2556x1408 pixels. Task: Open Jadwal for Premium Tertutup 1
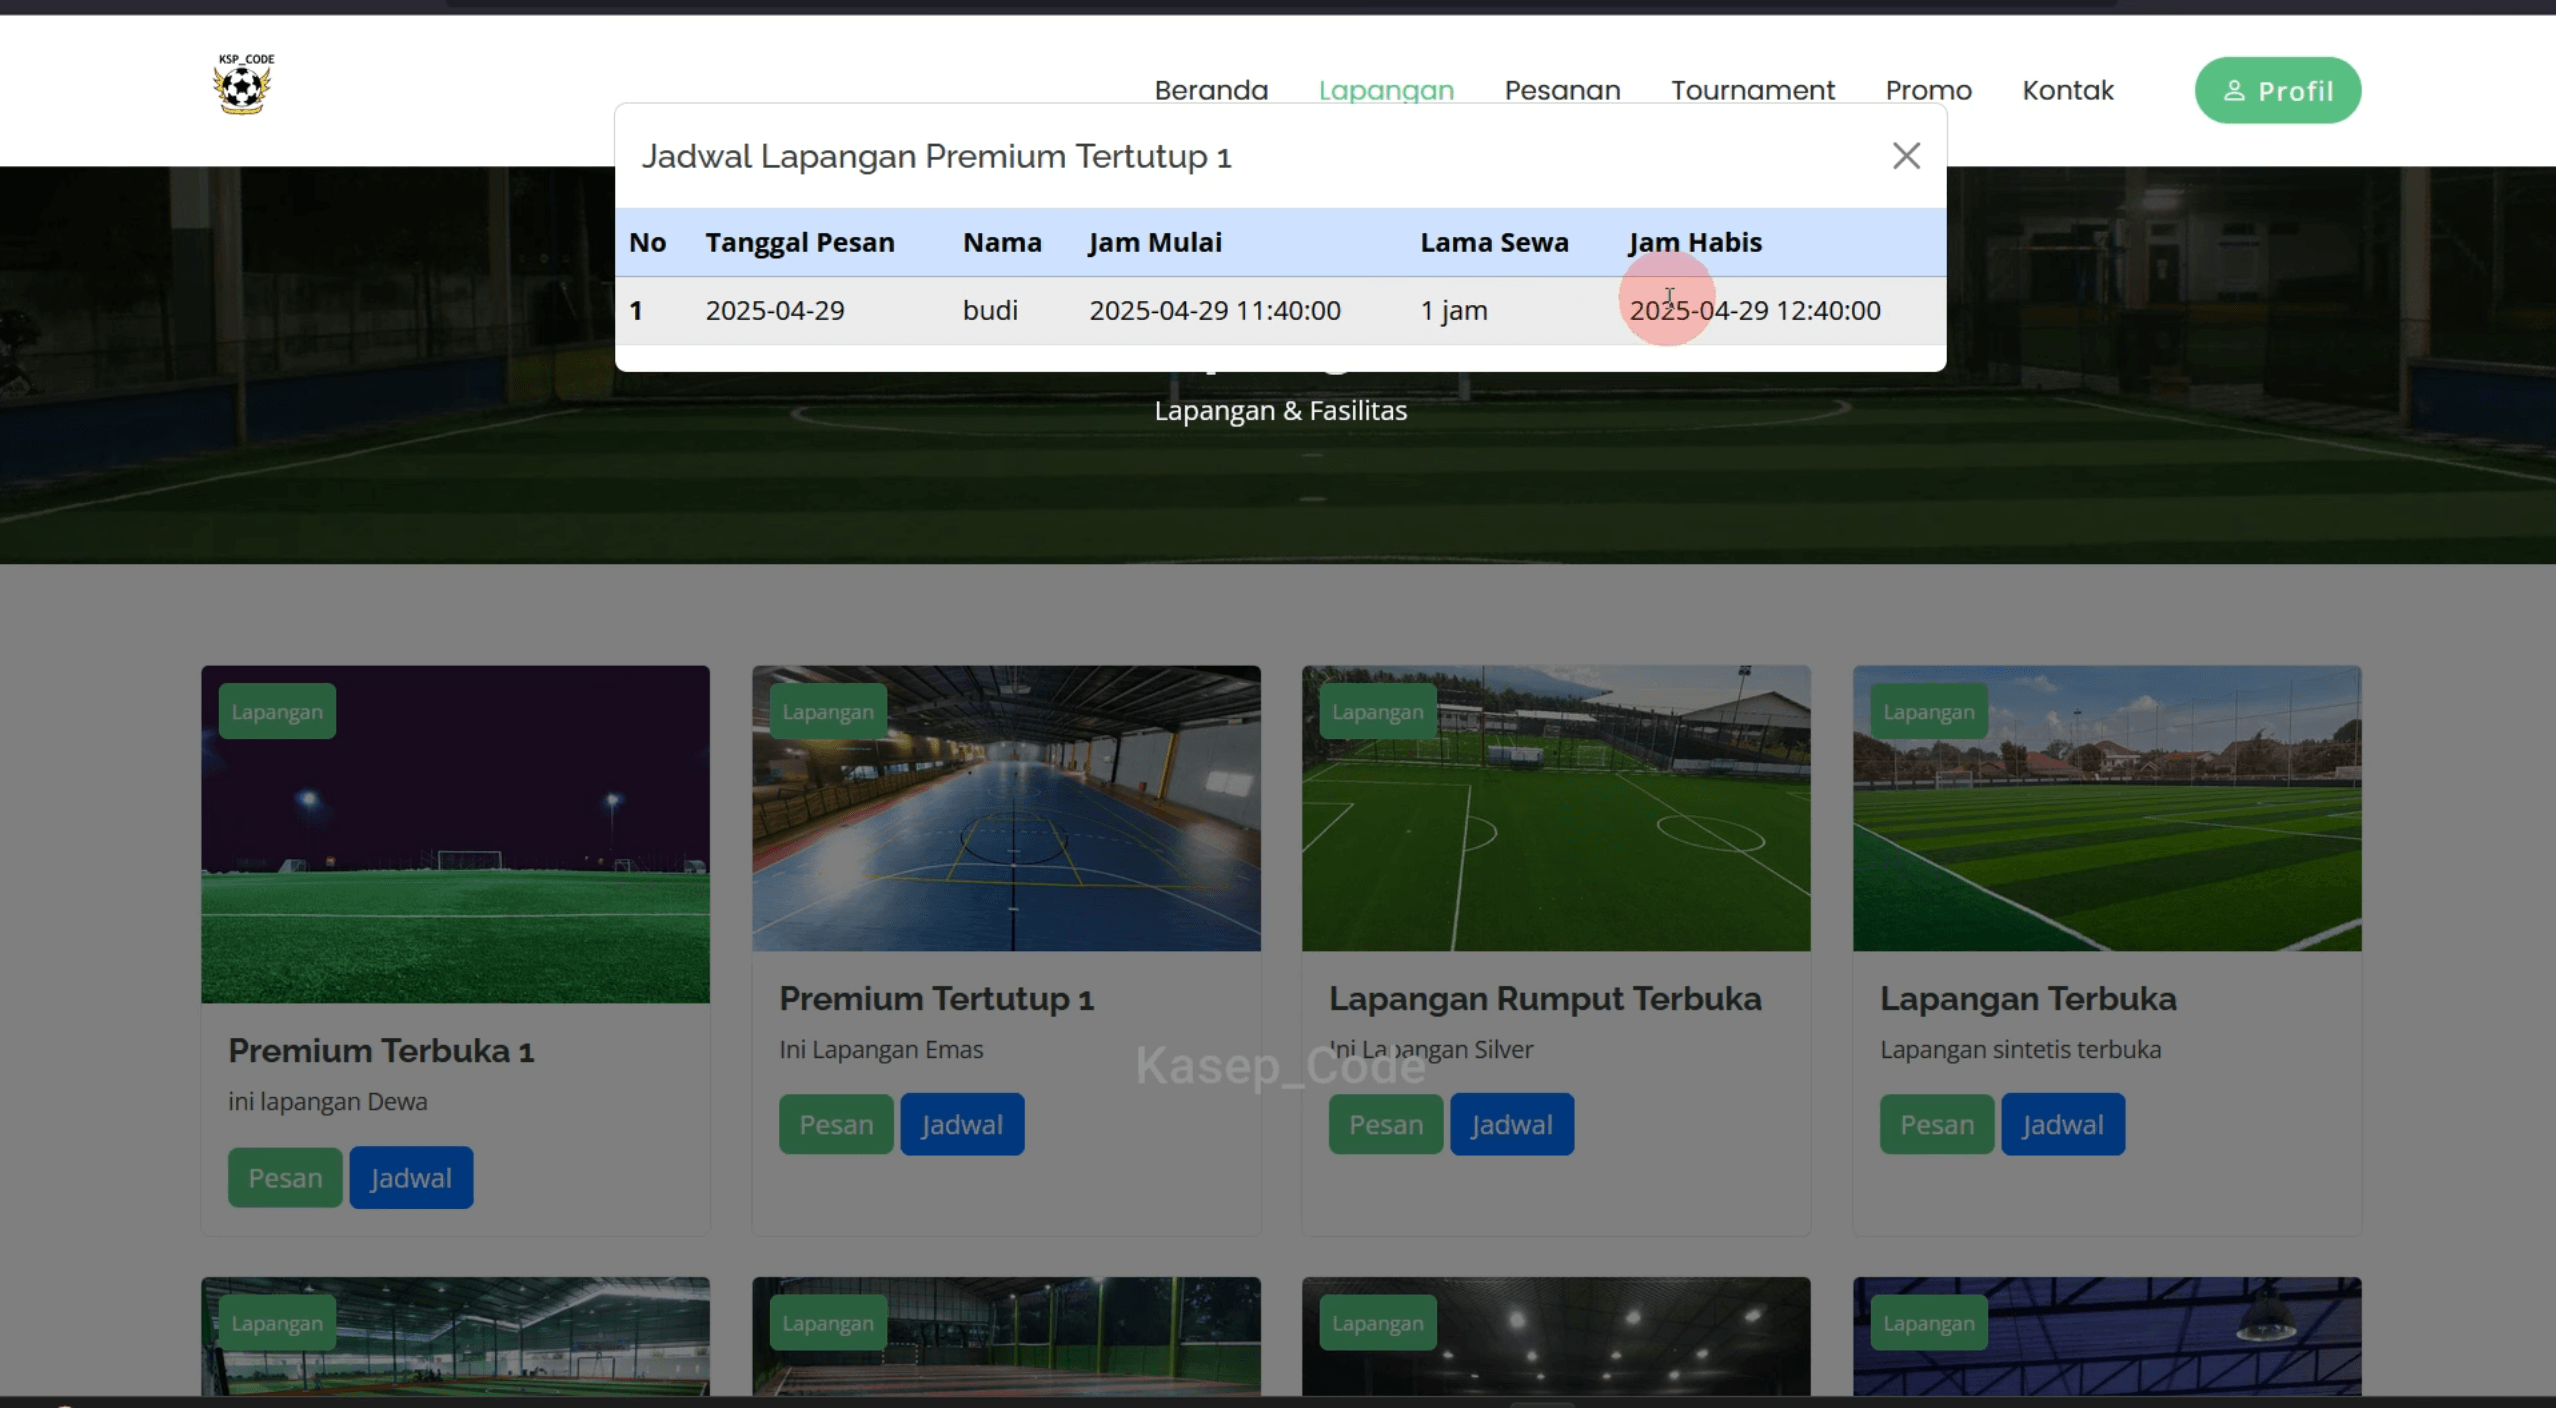962,1124
